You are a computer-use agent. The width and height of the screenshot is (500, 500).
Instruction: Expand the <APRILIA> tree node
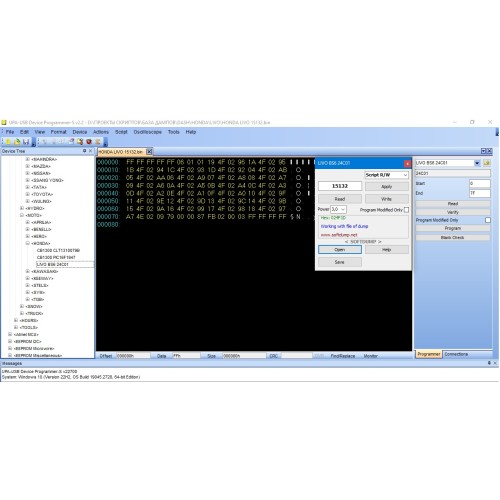coord(28,222)
